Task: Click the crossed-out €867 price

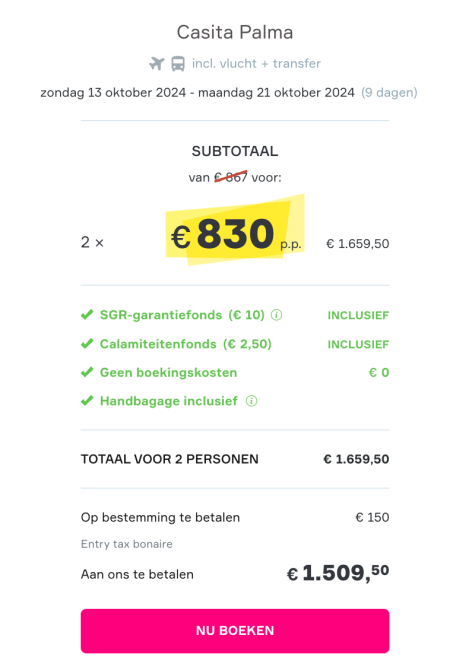Action: (x=231, y=177)
